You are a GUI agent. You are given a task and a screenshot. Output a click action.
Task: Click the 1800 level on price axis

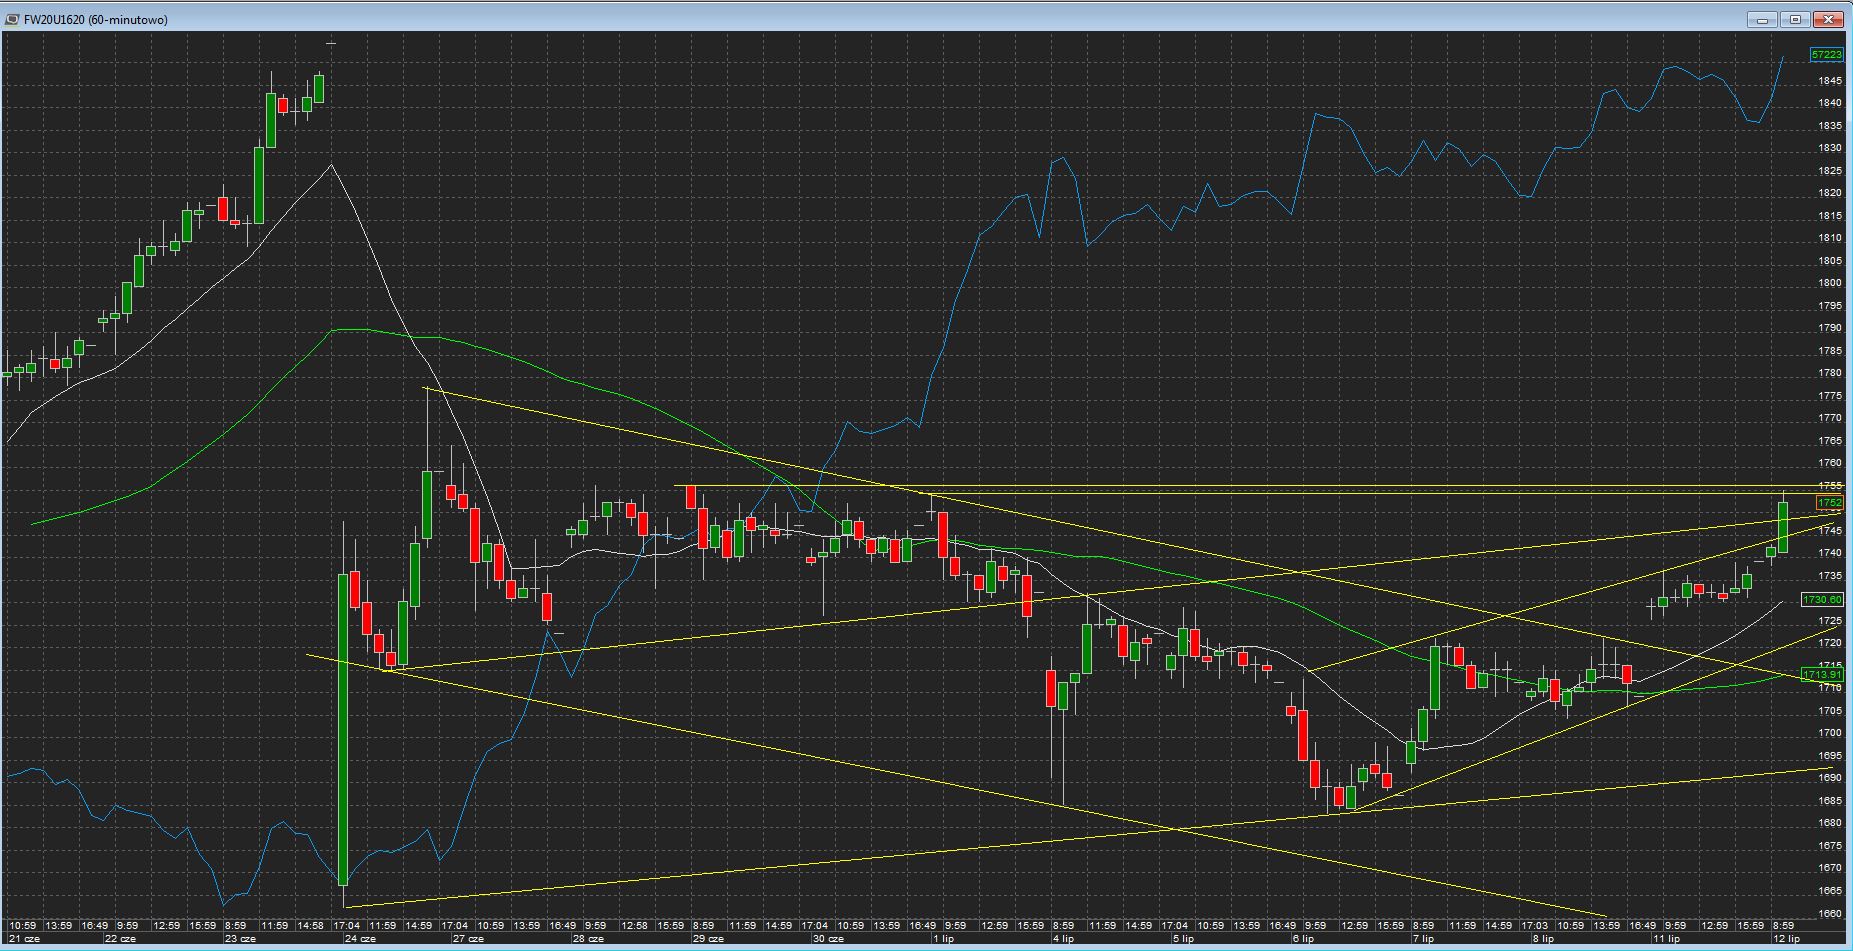[1829, 283]
